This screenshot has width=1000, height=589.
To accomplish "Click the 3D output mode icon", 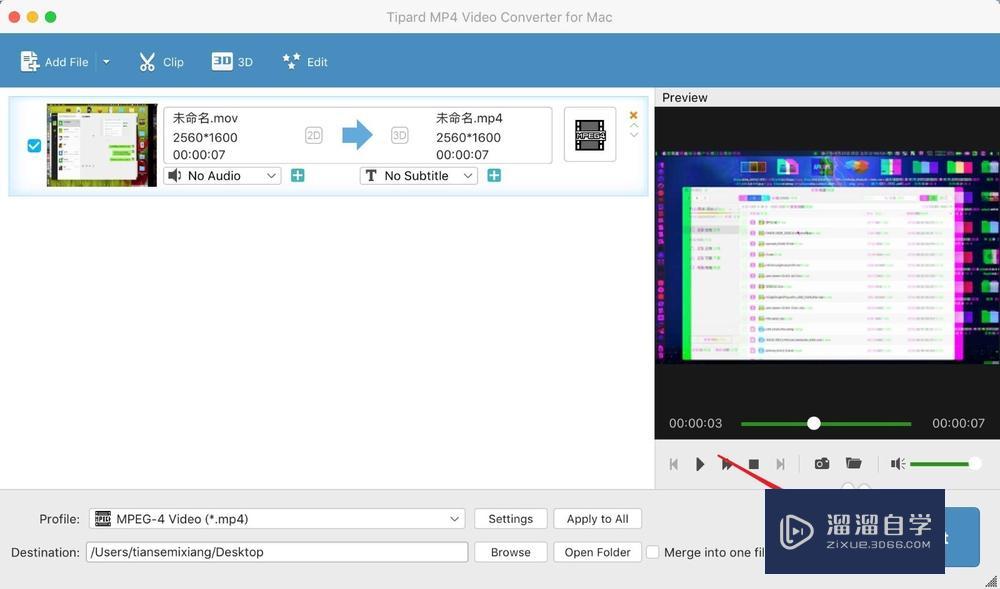I will 399,135.
